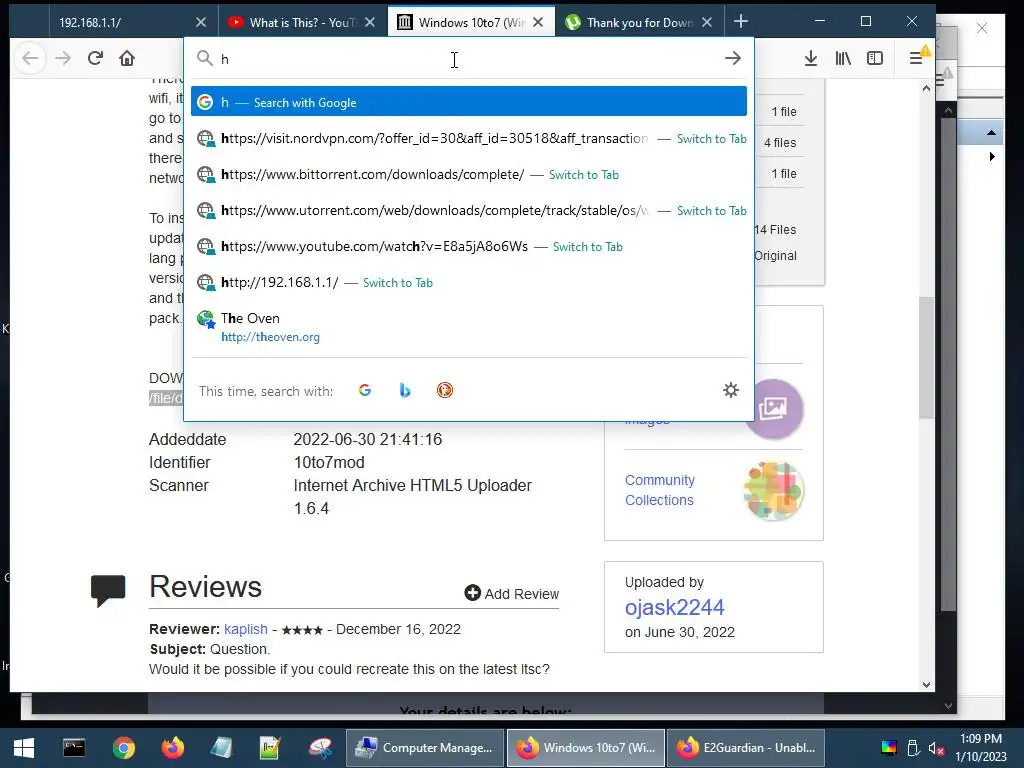
Task: Open the clock showing 1:09 PM
Action: pyautogui.click(x=981, y=748)
